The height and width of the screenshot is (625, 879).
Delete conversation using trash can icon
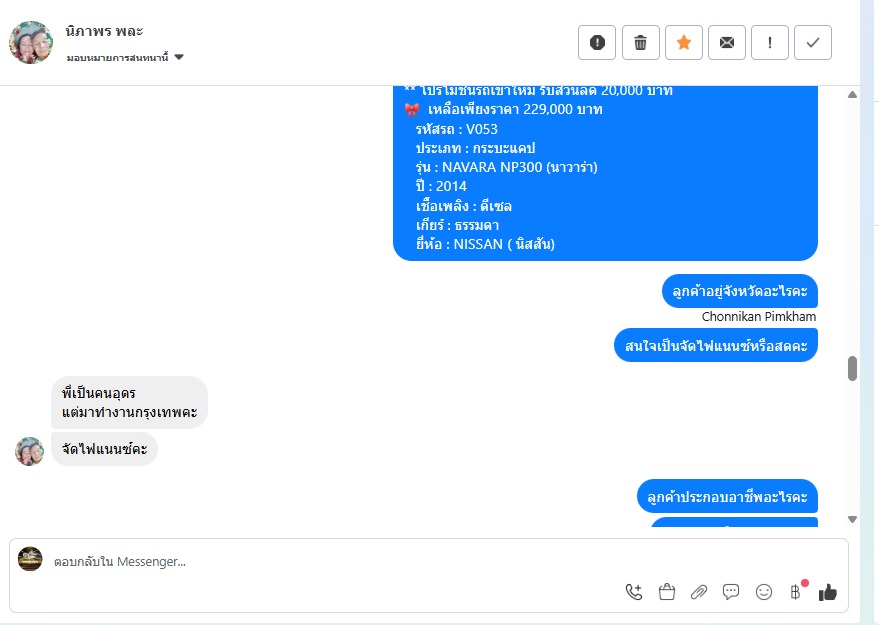[x=640, y=43]
